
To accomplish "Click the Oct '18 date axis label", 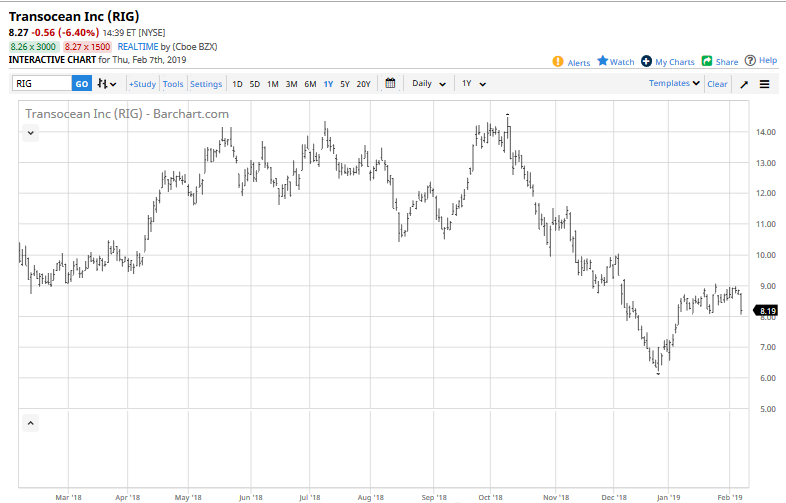I will tap(490, 497).
